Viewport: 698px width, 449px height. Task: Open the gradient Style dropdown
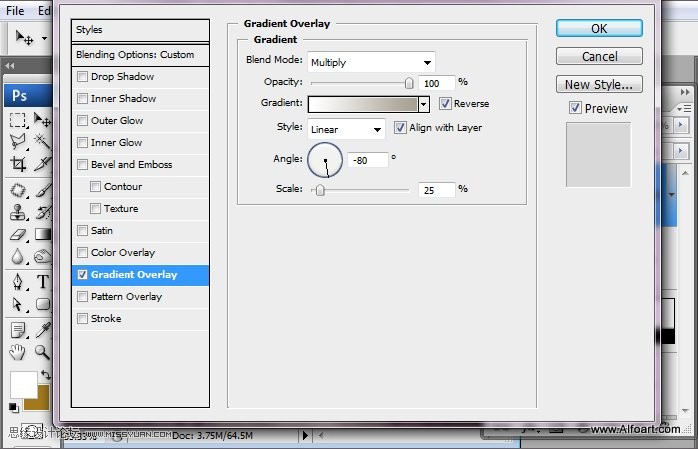[x=346, y=129]
